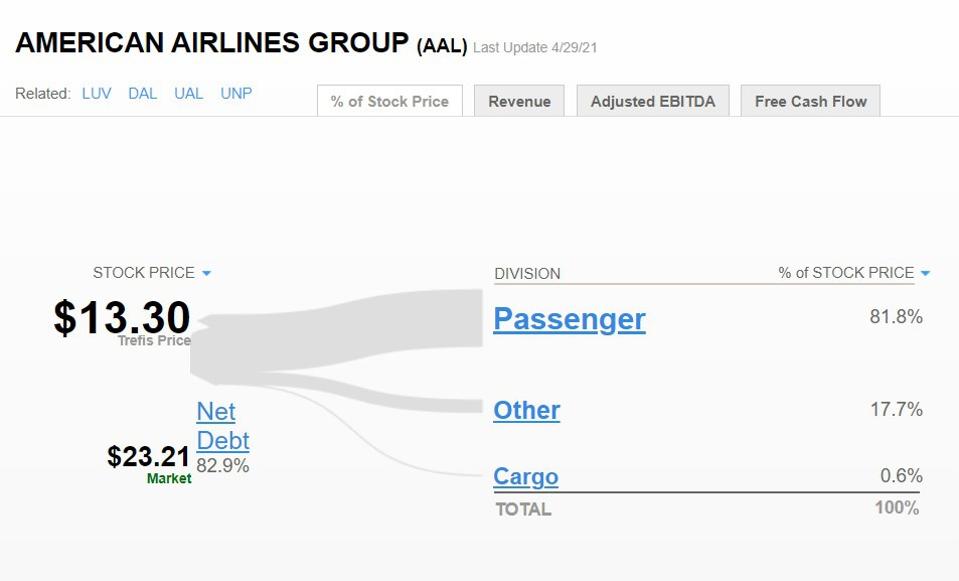Open the DAL related stock link
The image size is (959, 581).
(x=142, y=94)
